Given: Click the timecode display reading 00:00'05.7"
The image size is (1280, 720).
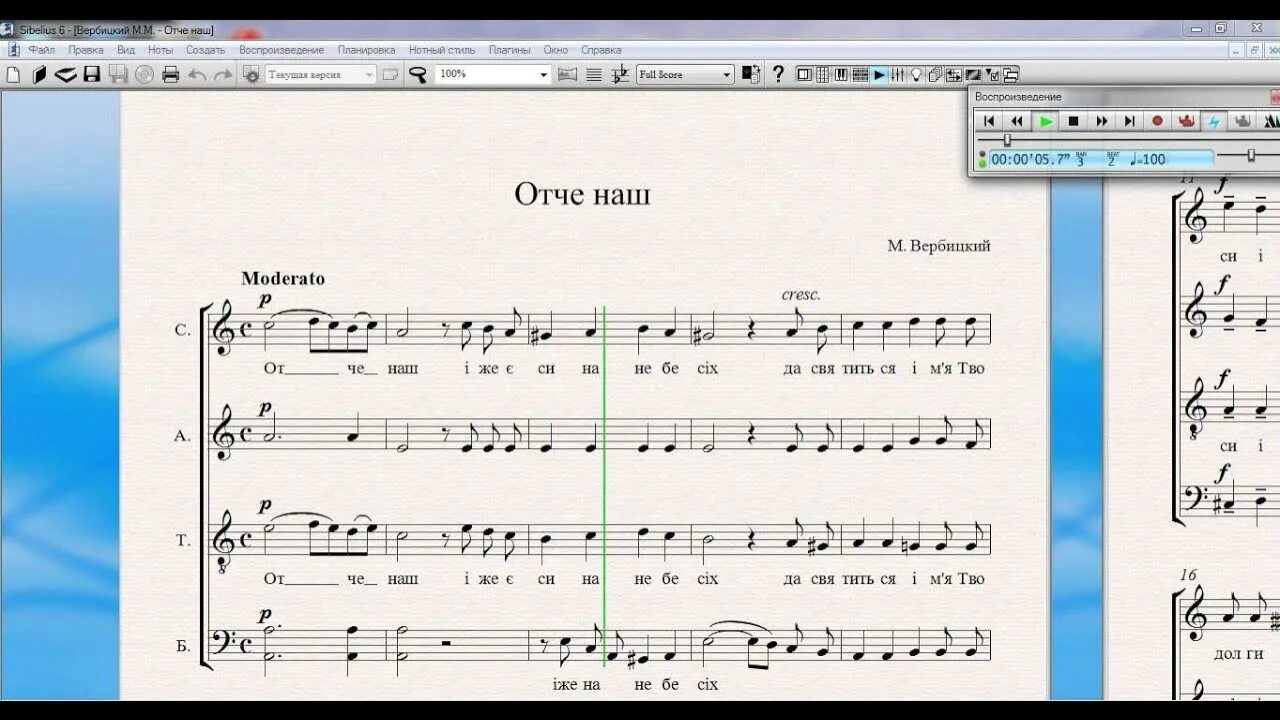Looking at the screenshot, I should [x=1030, y=159].
